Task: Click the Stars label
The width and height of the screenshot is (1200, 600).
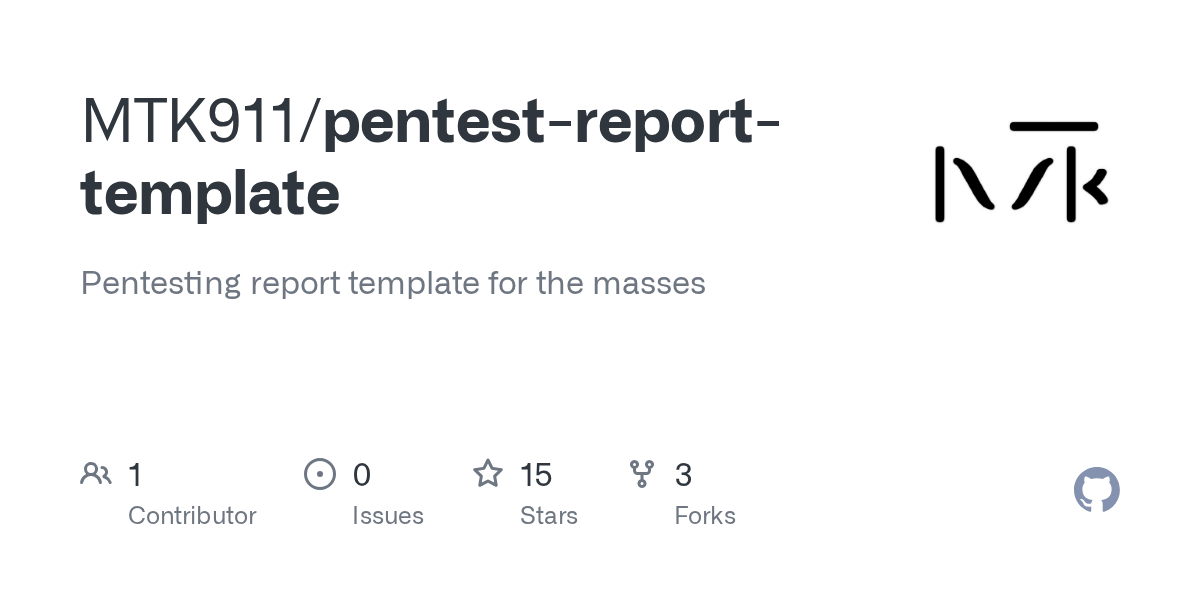Action: tap(549, 516)
